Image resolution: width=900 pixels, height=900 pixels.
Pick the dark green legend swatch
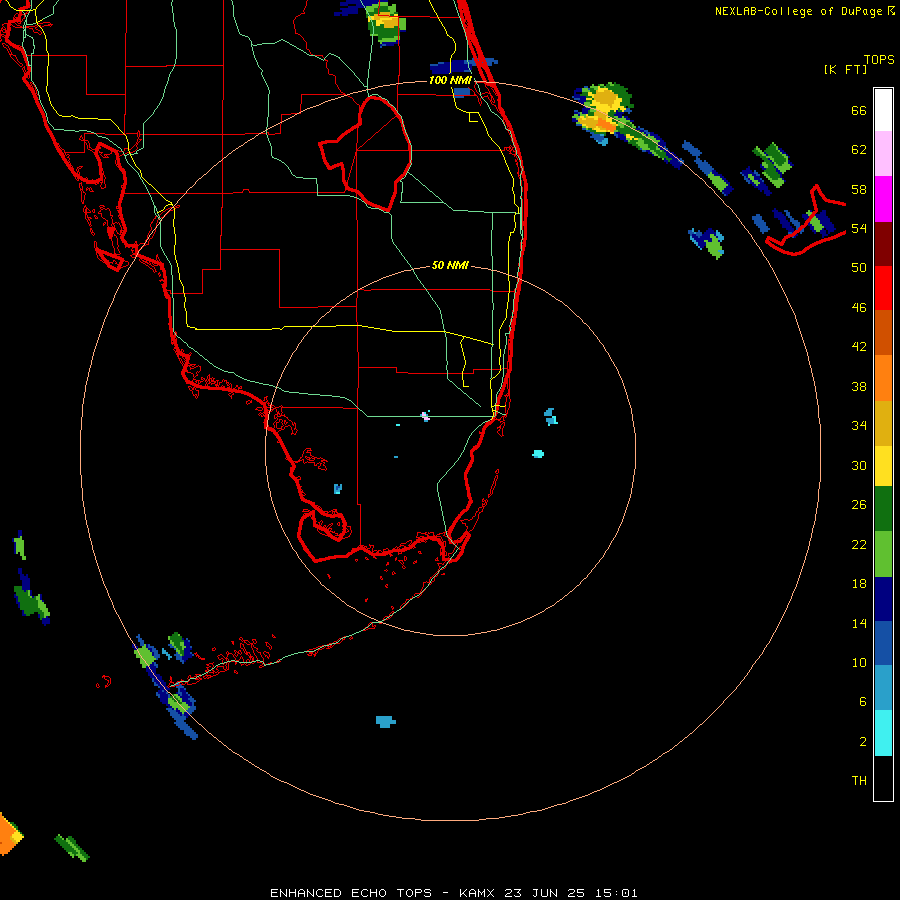[883, 509]
